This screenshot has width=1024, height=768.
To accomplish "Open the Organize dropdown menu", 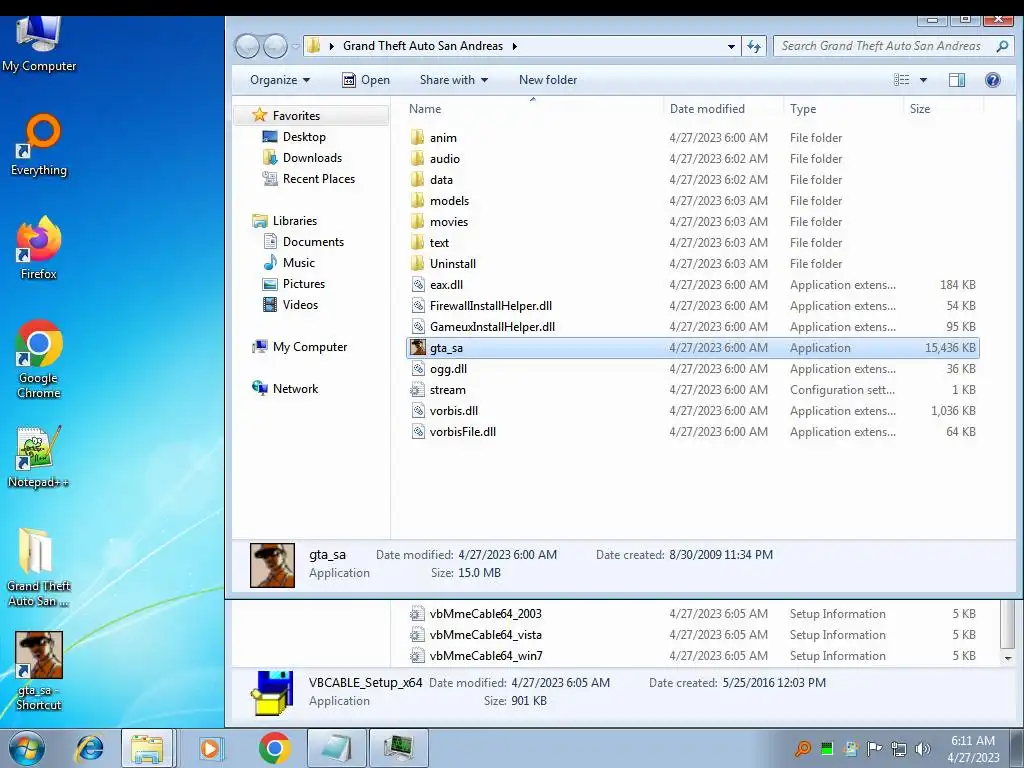I will [x=280, y=80].
